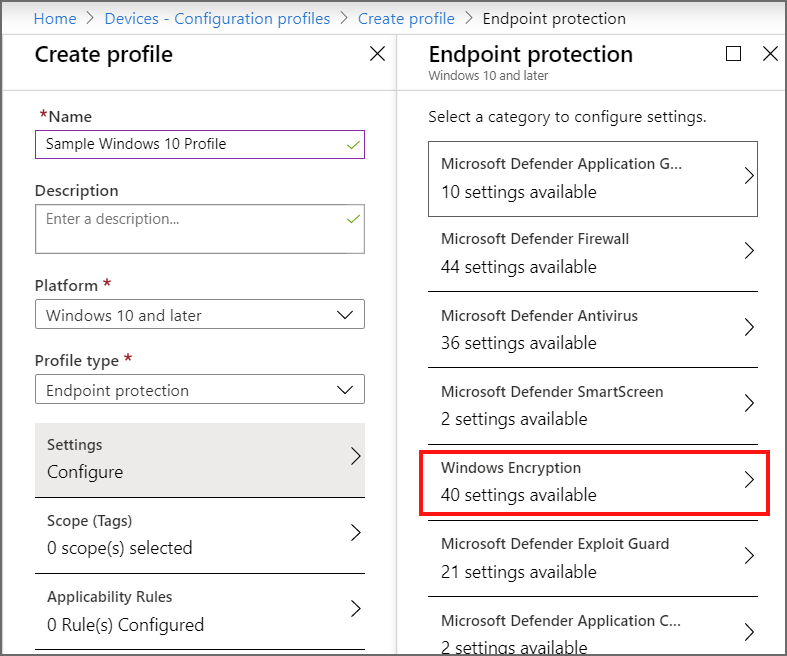Expand Microsoft Defender Exploit Guard chevron
This screenshot has width=787, height=656.
coord(749,556)
